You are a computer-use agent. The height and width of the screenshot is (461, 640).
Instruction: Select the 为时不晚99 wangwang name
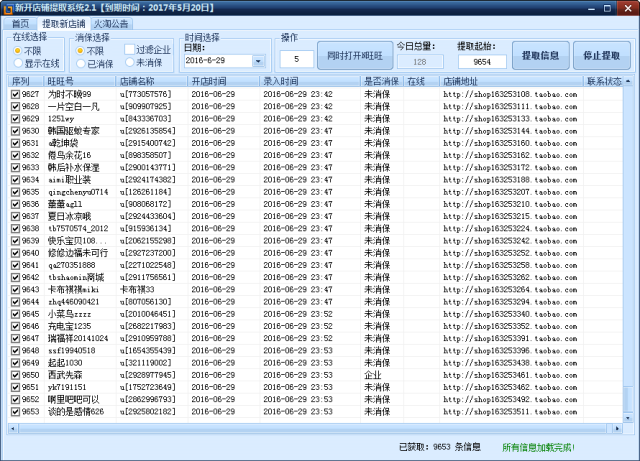[69, 94]
